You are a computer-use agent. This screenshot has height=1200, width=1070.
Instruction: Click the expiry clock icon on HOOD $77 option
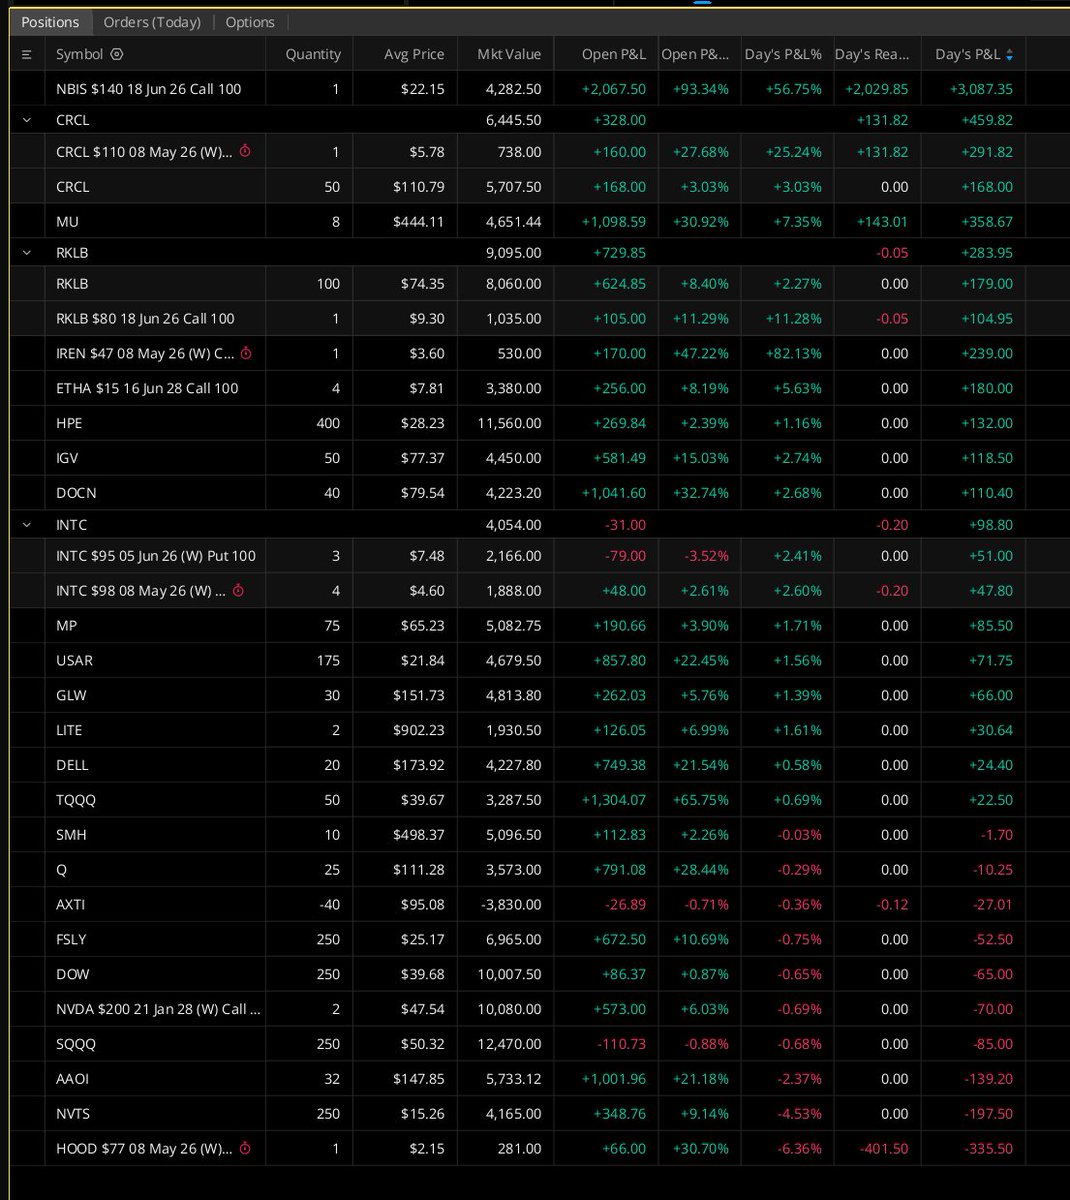point(245,1149)
